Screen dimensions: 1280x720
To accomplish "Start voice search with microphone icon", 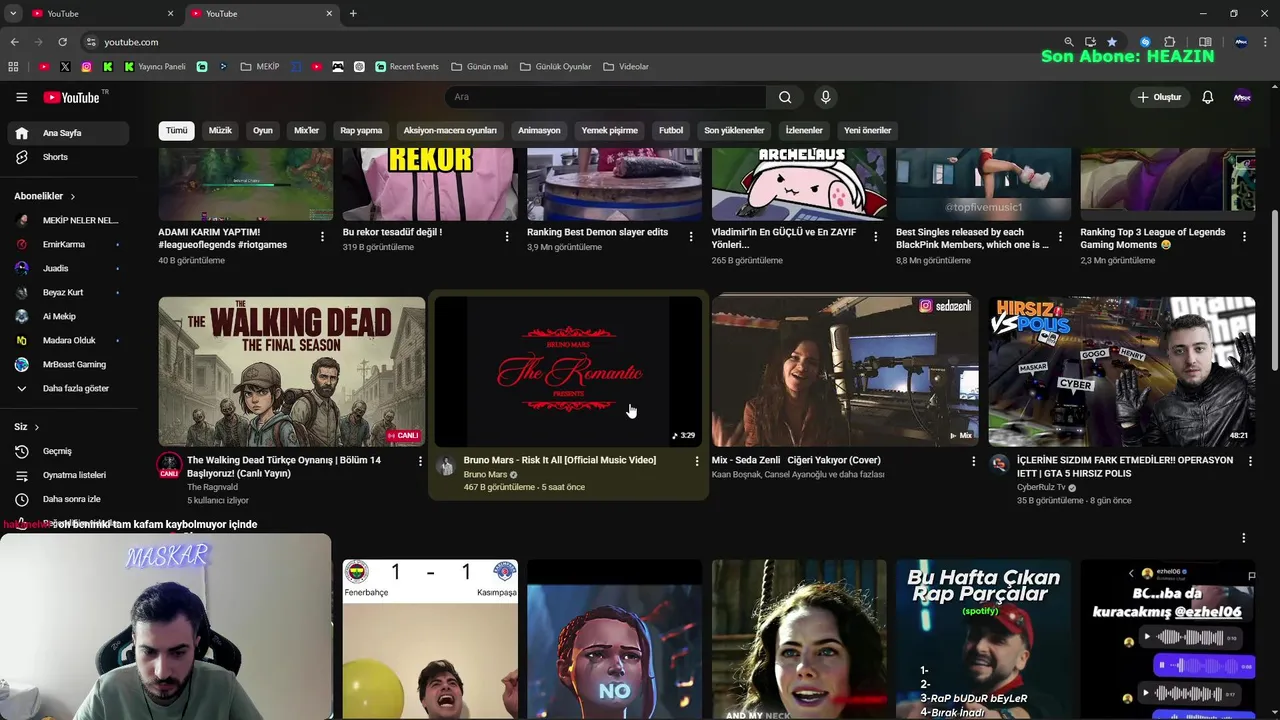I will coord(825,97).
